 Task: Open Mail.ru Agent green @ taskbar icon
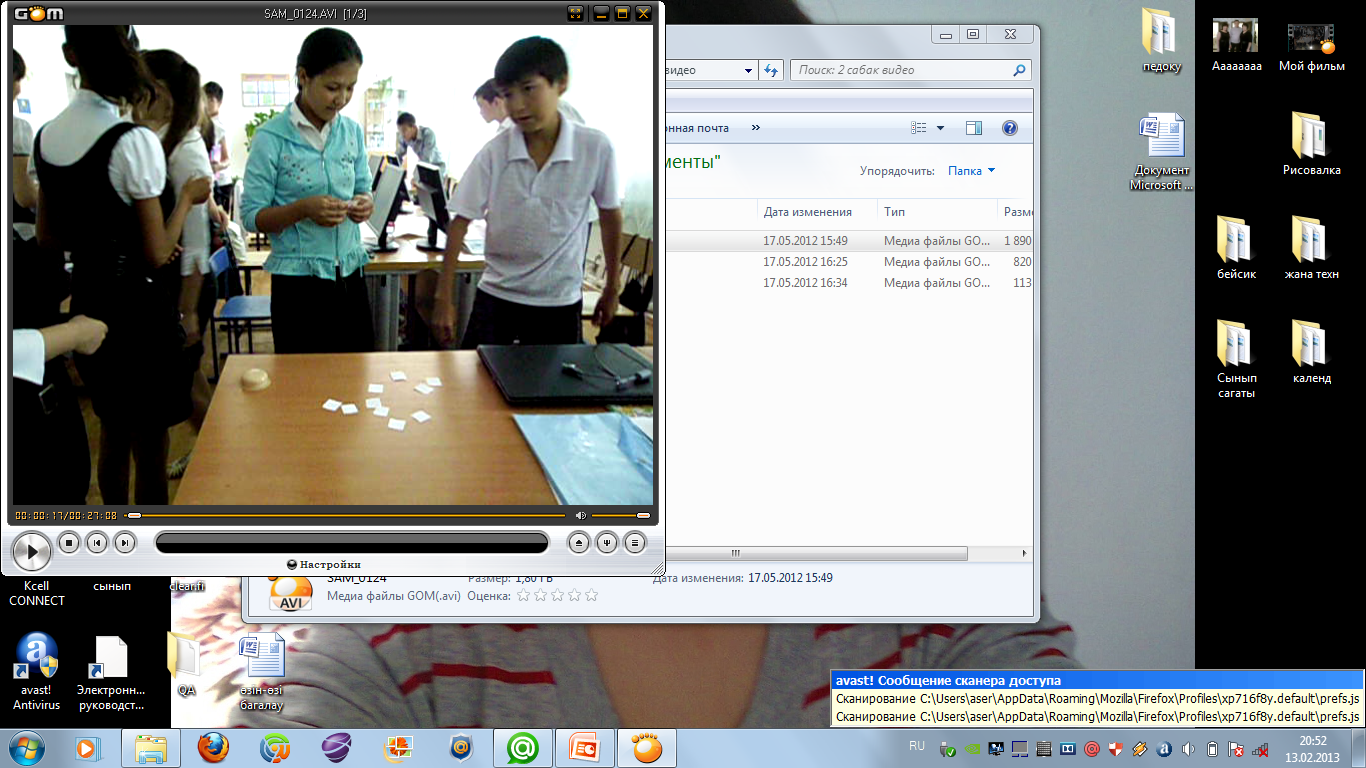523,748
